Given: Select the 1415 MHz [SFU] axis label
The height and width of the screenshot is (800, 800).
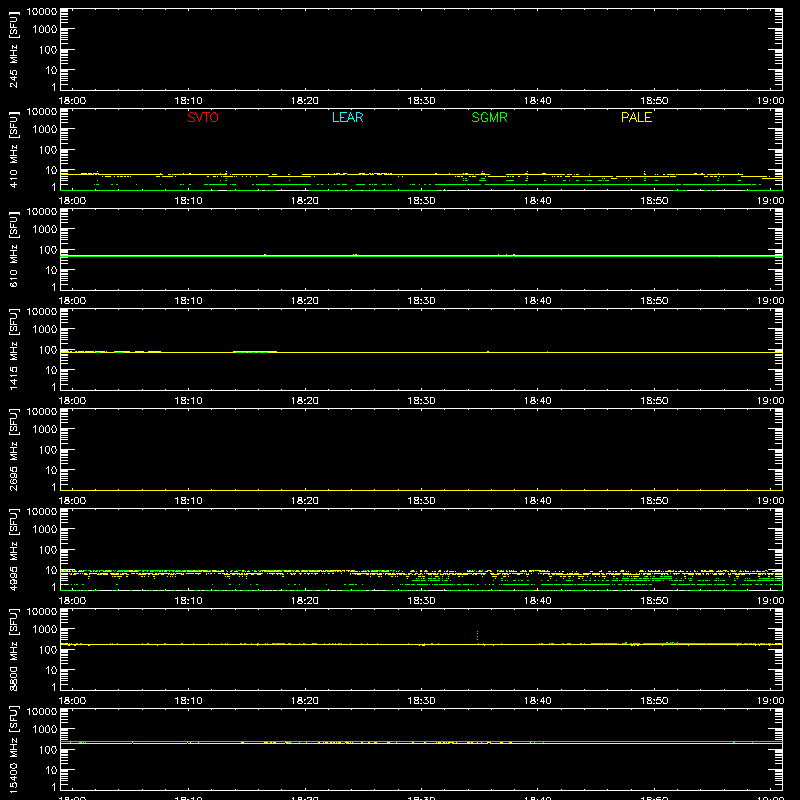Looking at the screenshot, I should 13,349.
